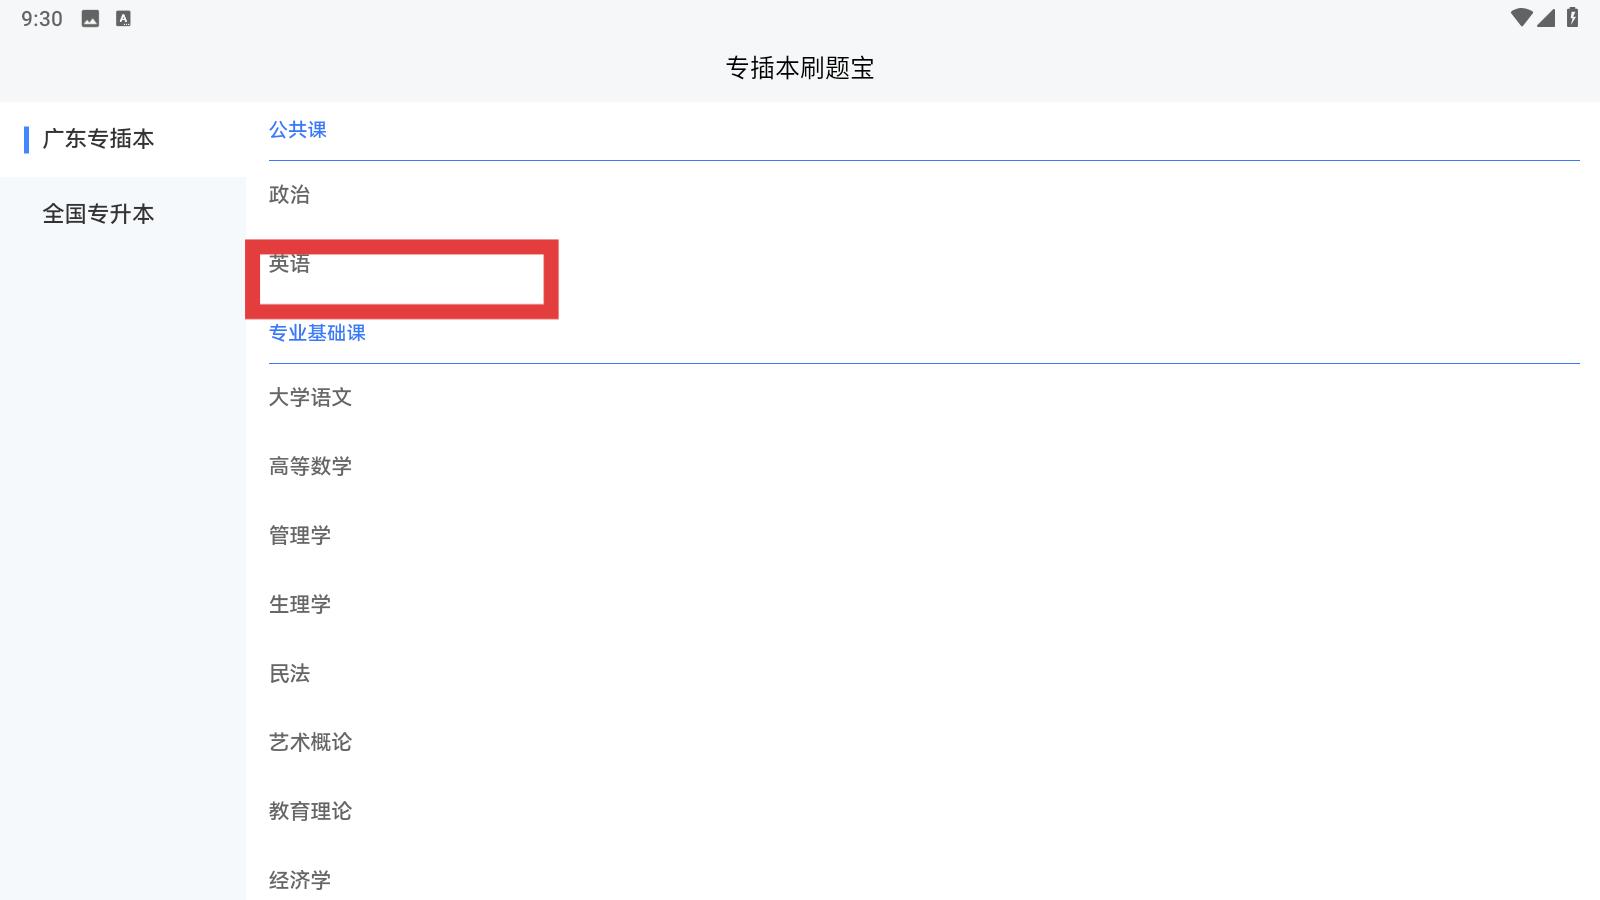Viewport: 1600px width, 900px height.
Task: Choose the 管理学 subject
Action: 924,536
